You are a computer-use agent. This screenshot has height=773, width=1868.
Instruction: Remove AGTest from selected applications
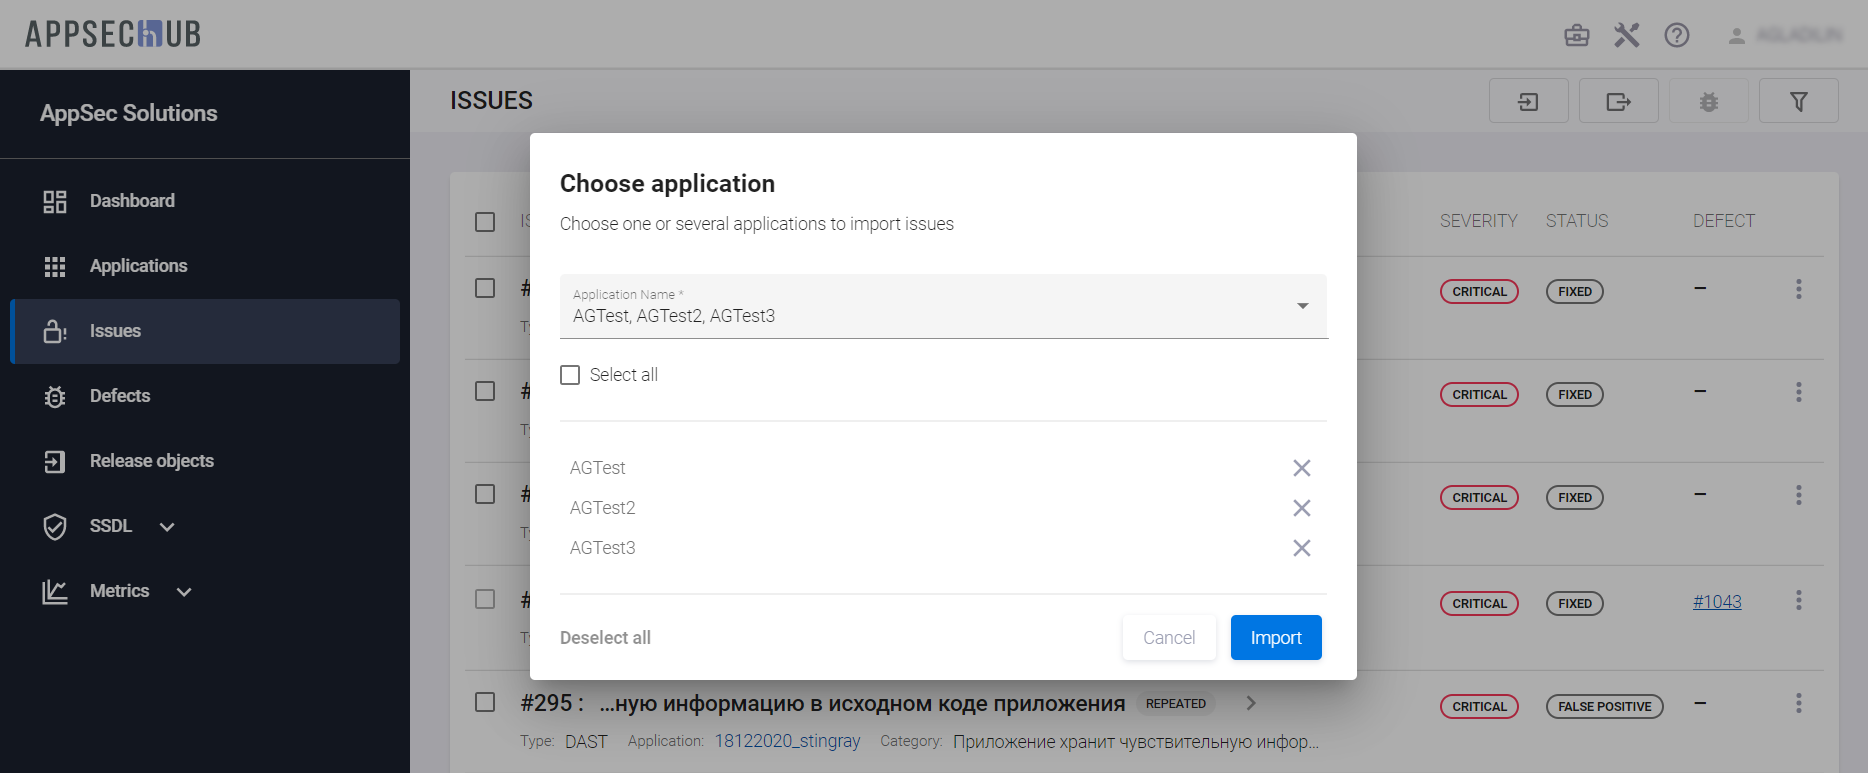(x=1301, y=468)
